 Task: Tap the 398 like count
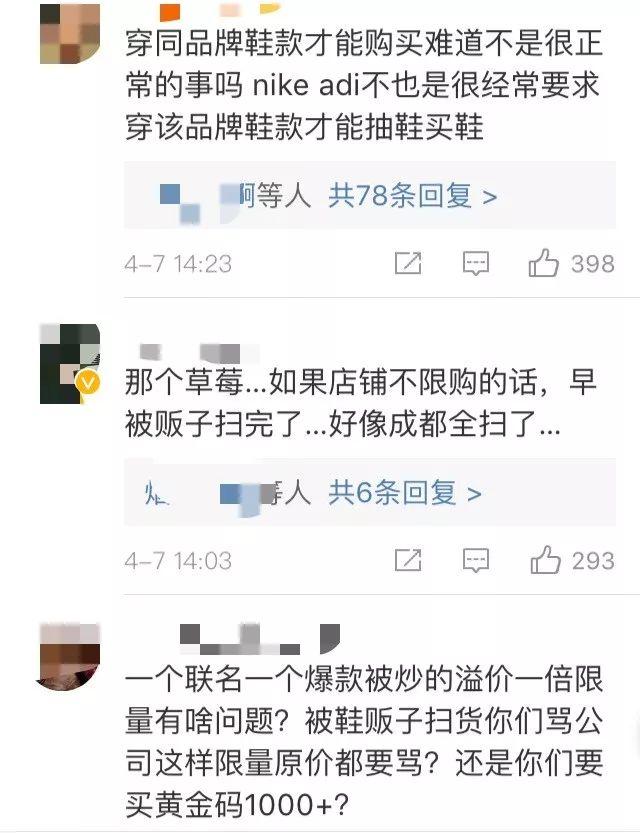593,264
